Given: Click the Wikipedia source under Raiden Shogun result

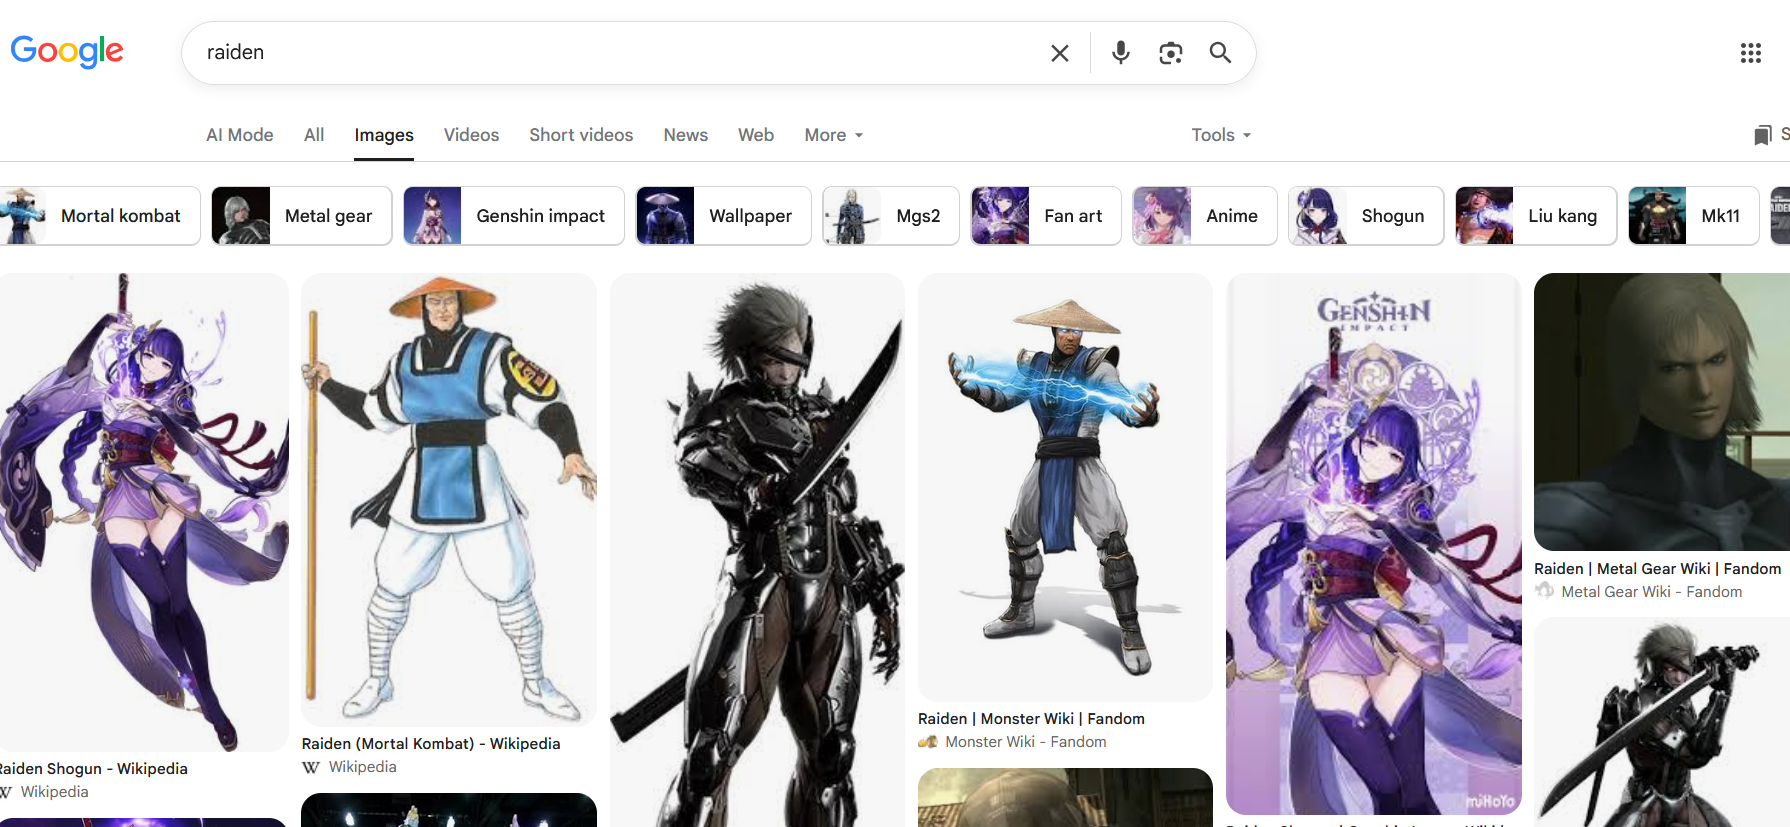Looking at the screenshot, I should [x=54, y=792].
